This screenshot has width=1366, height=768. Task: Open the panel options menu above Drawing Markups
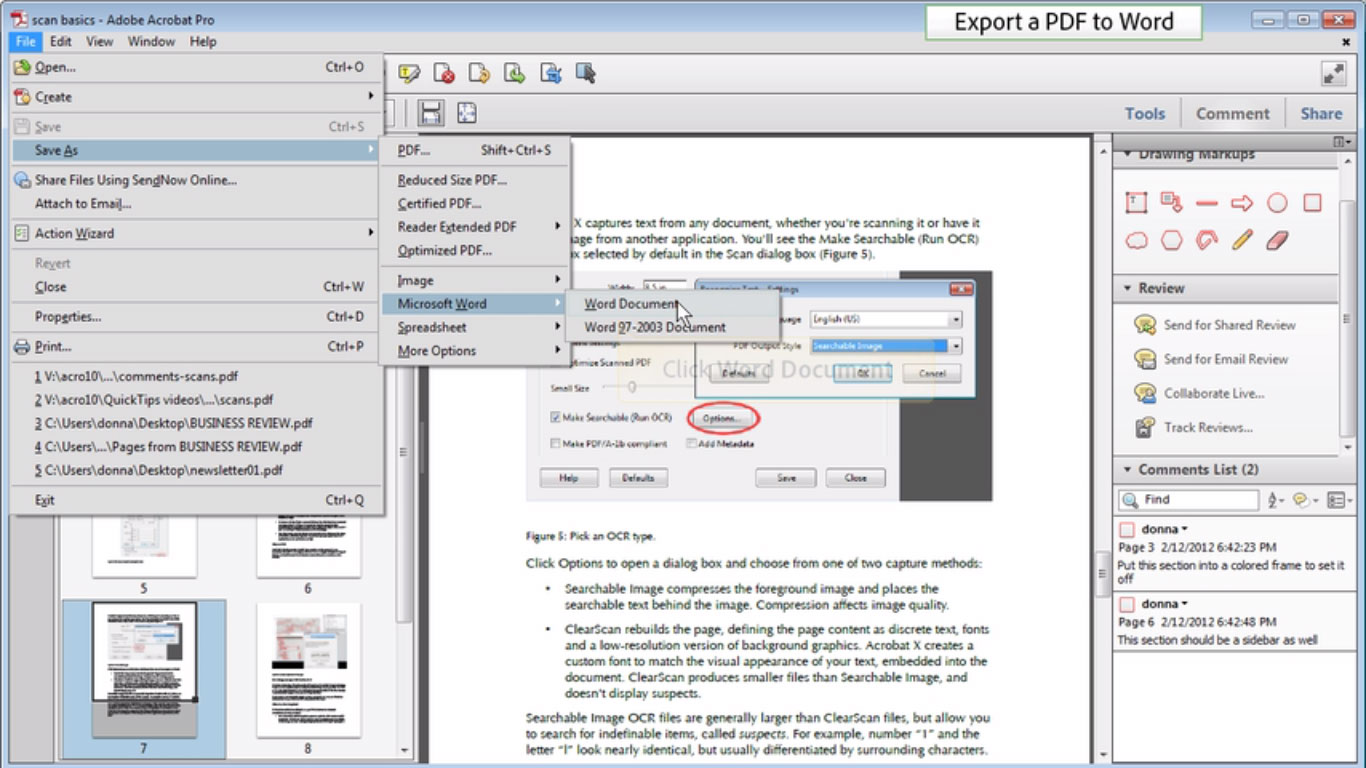click(x=1341, y=141)
